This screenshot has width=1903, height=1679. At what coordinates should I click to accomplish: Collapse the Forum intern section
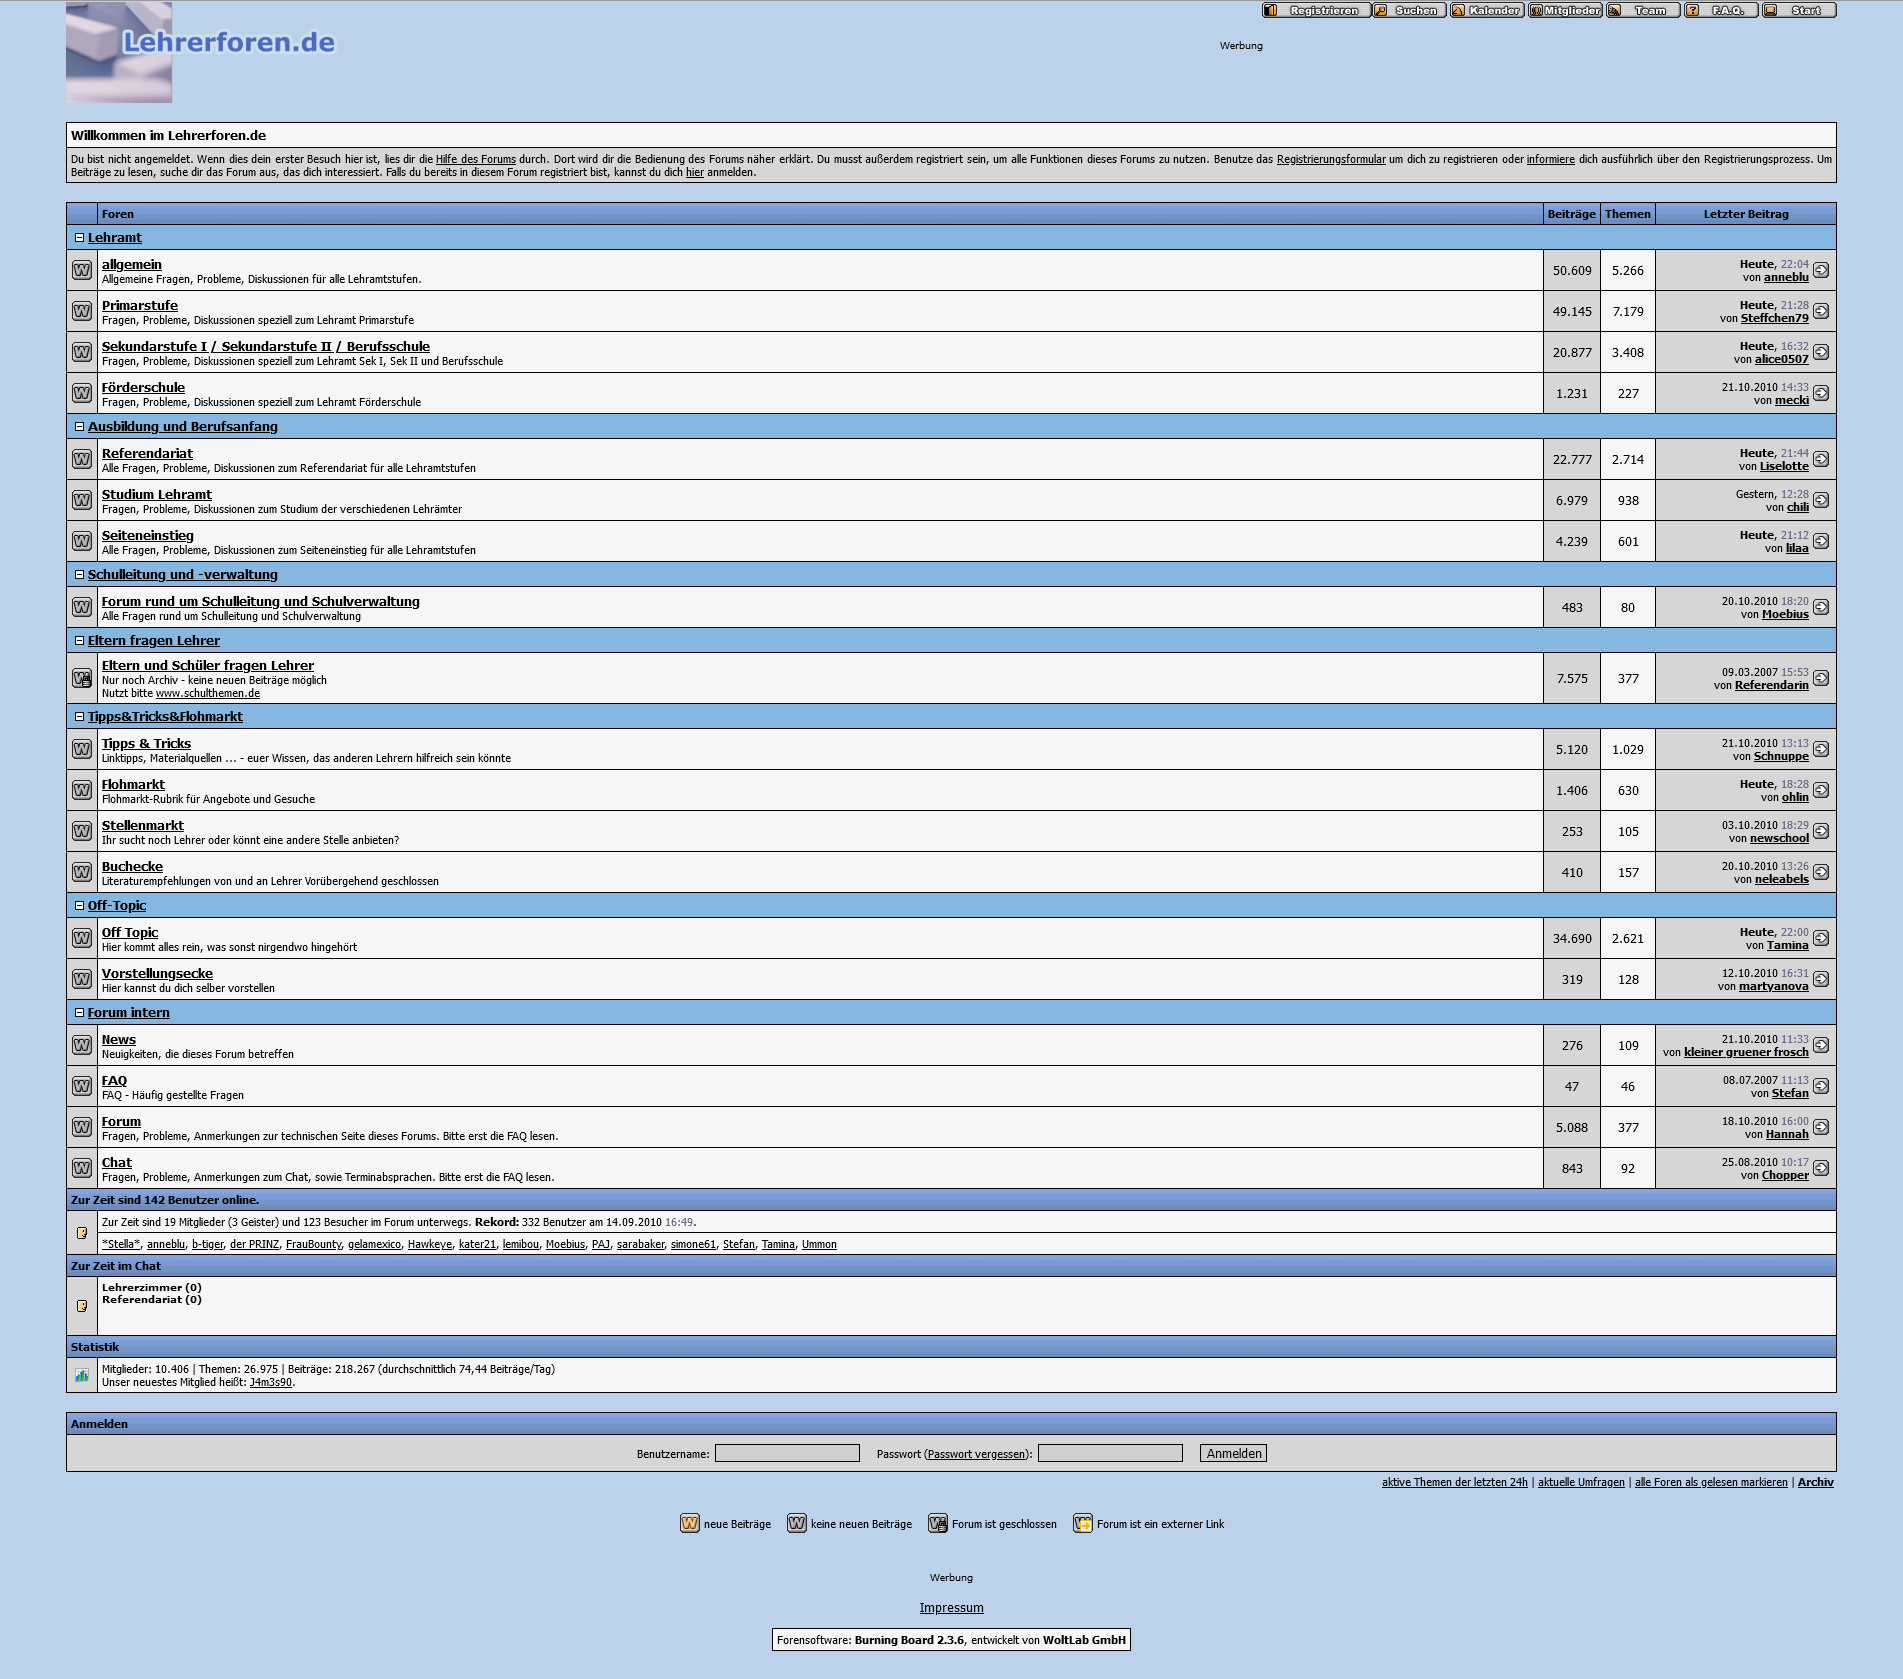tap(80, 1013)
